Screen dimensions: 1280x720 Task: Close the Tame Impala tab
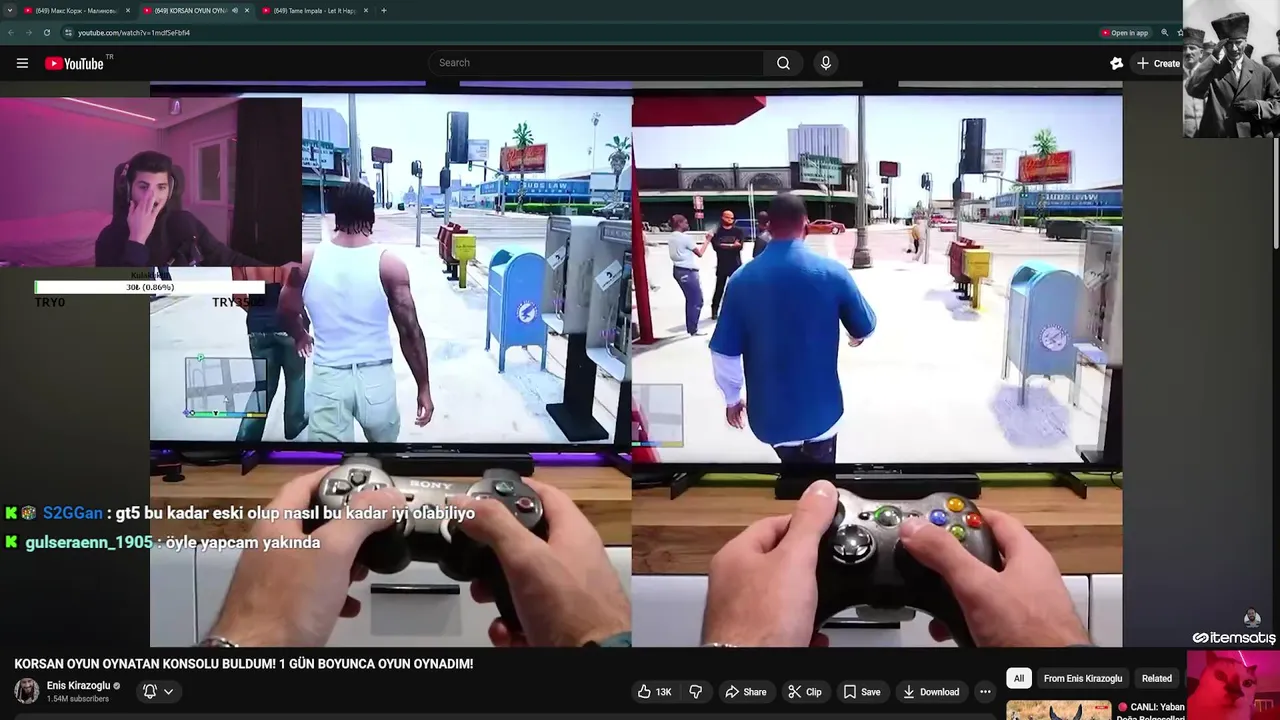point(366,10)
